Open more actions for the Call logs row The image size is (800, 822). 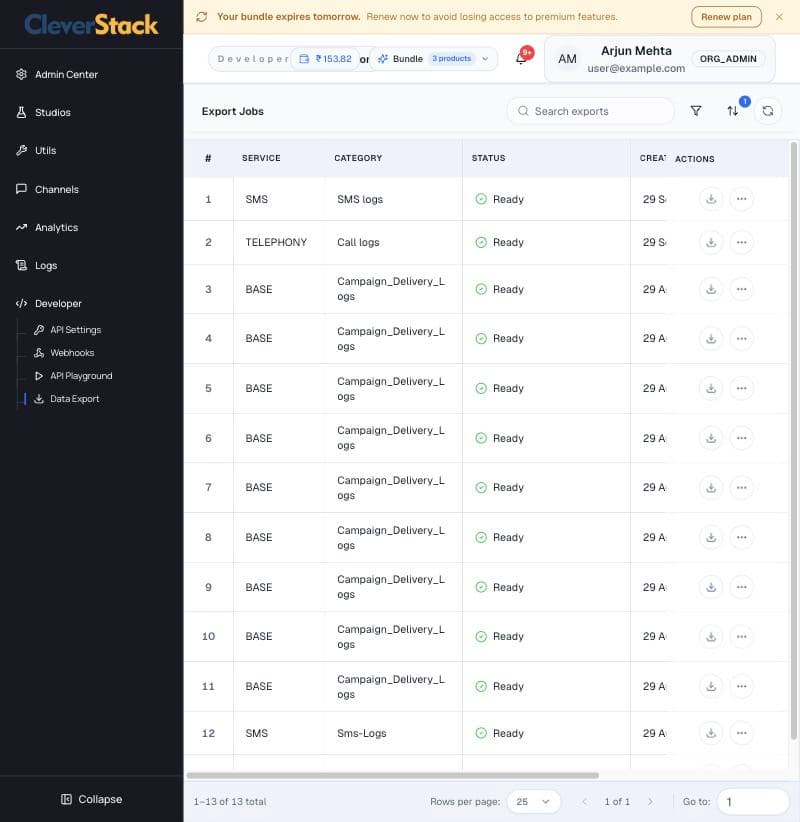(741, 242)
